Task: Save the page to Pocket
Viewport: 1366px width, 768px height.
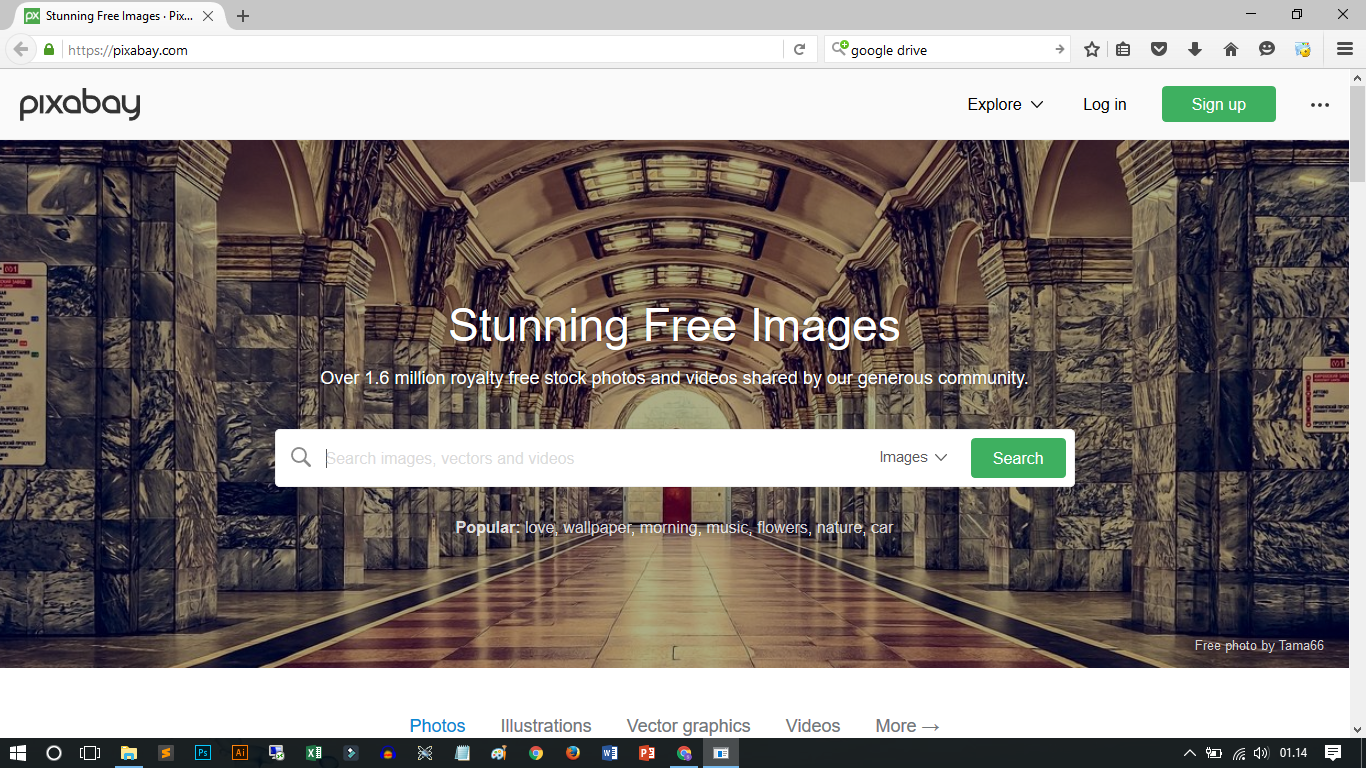Action: [1159, 49]
